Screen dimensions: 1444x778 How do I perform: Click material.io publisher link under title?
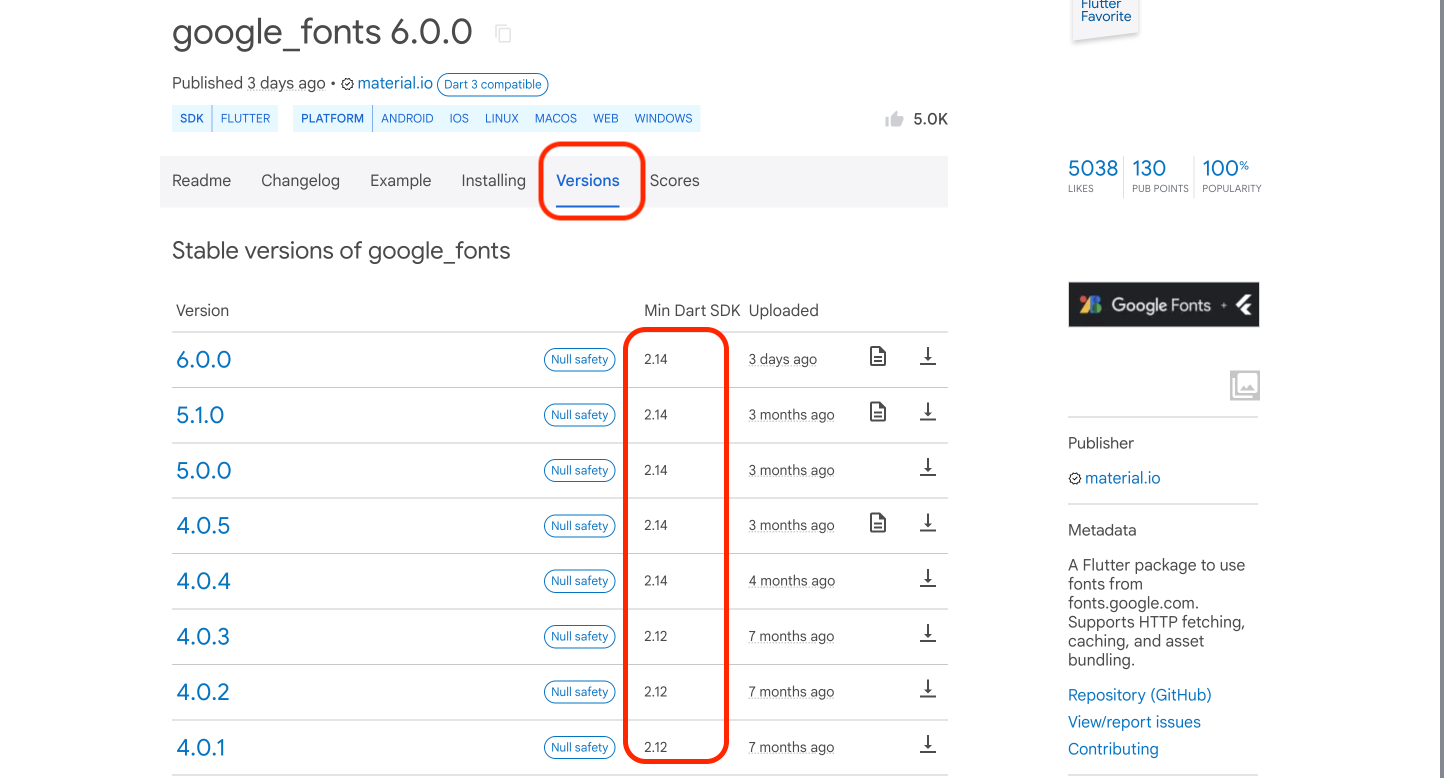pyautogui.click(x=395, y=84)
